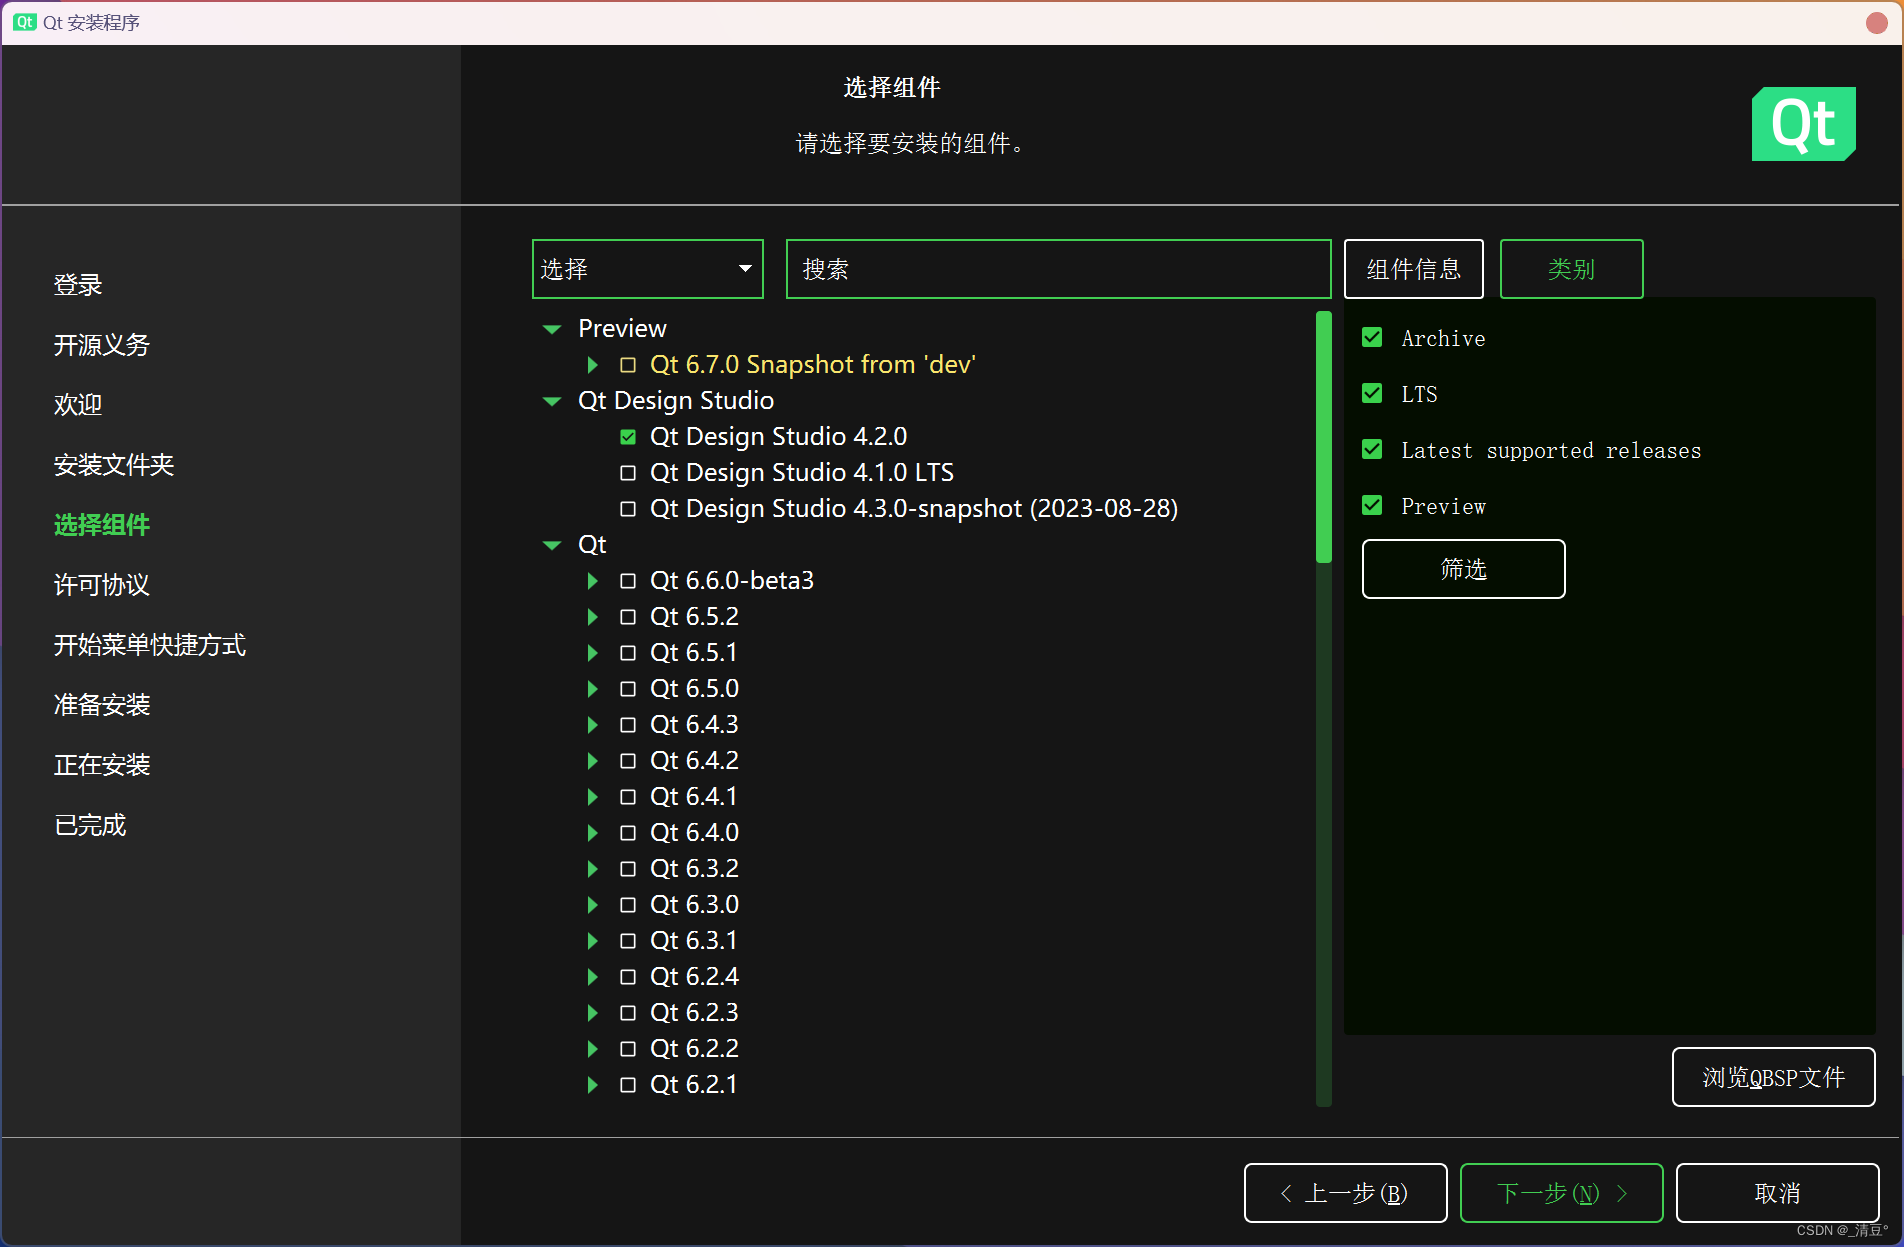
Task: Check Qt 6.7.0 Snapshot from 'dev' checkbox
Action: tap(628, 365)
